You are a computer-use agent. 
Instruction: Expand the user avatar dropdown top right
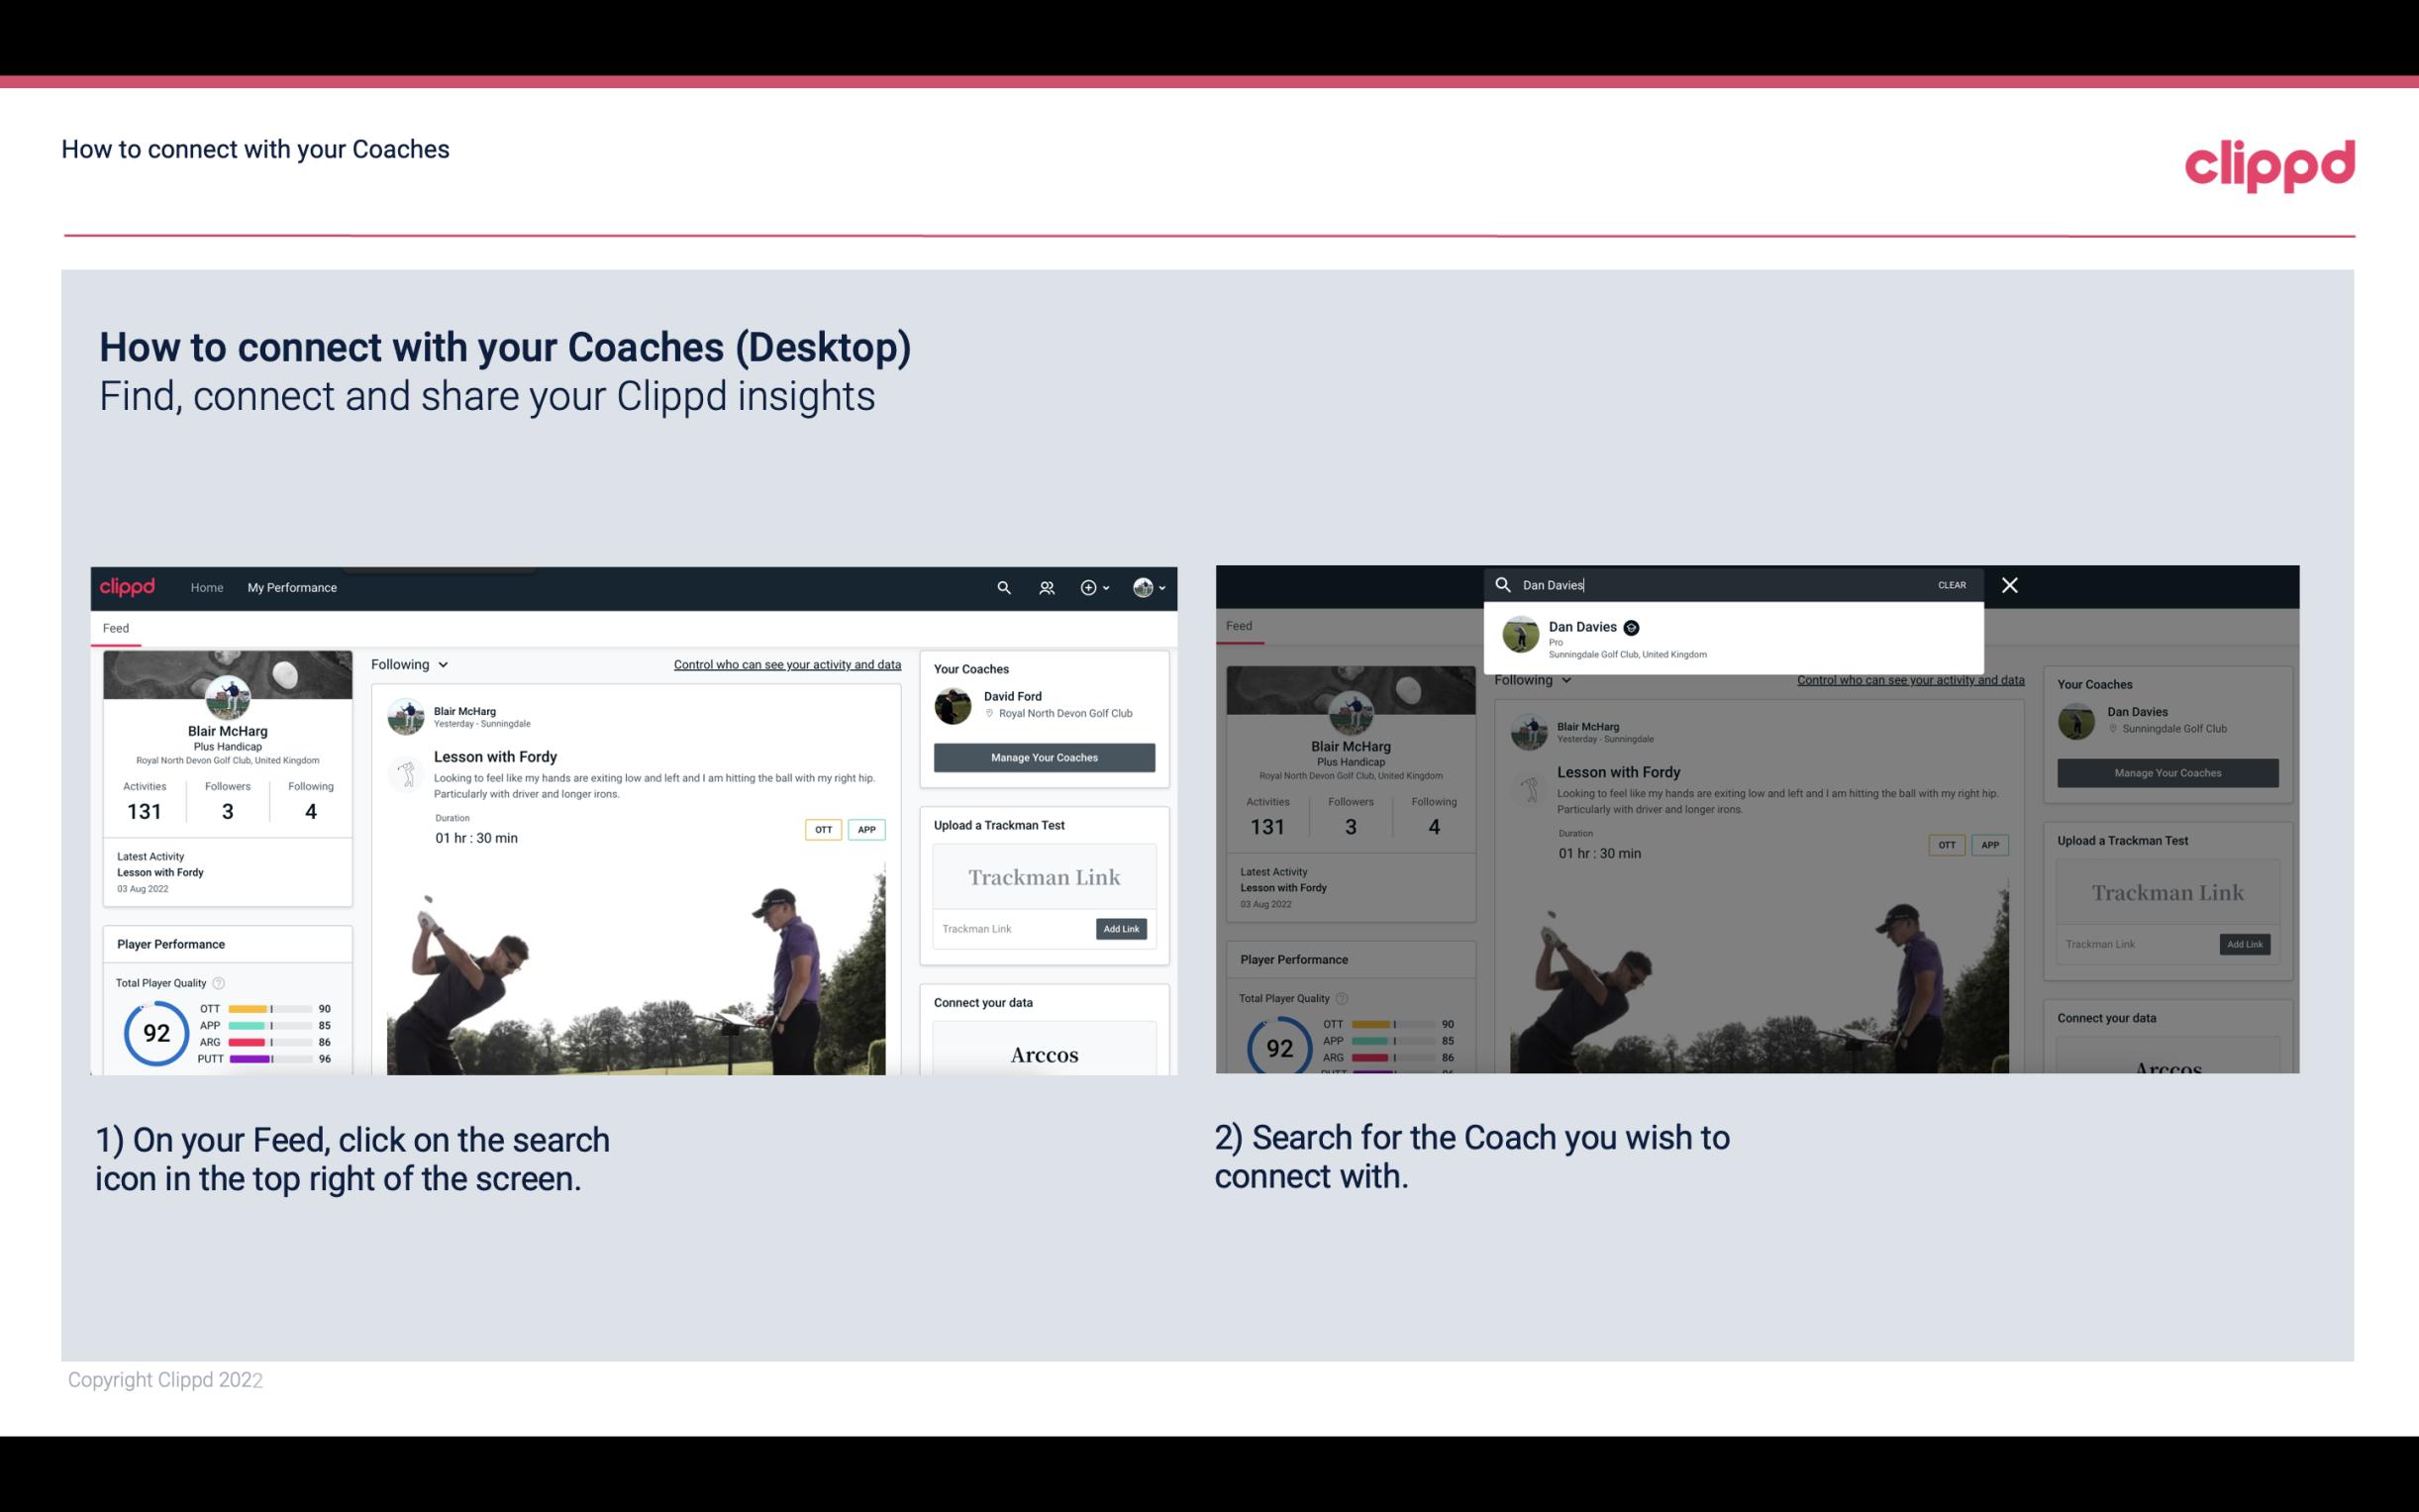coord(1150,587)
